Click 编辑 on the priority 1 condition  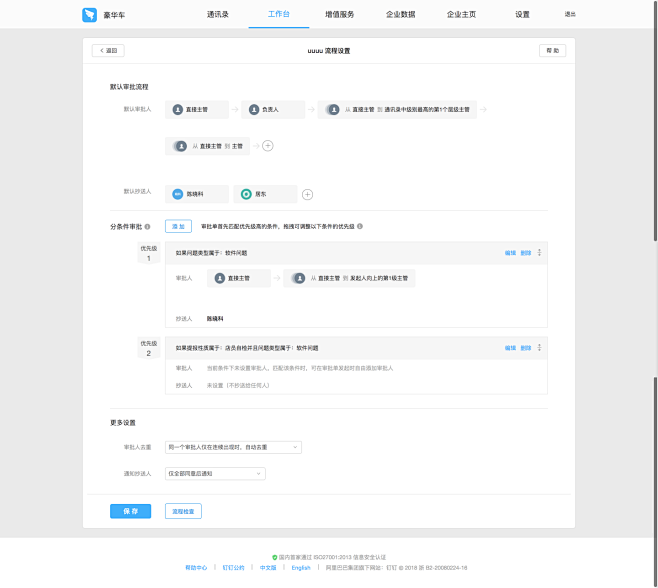click(x=510, y=253)
